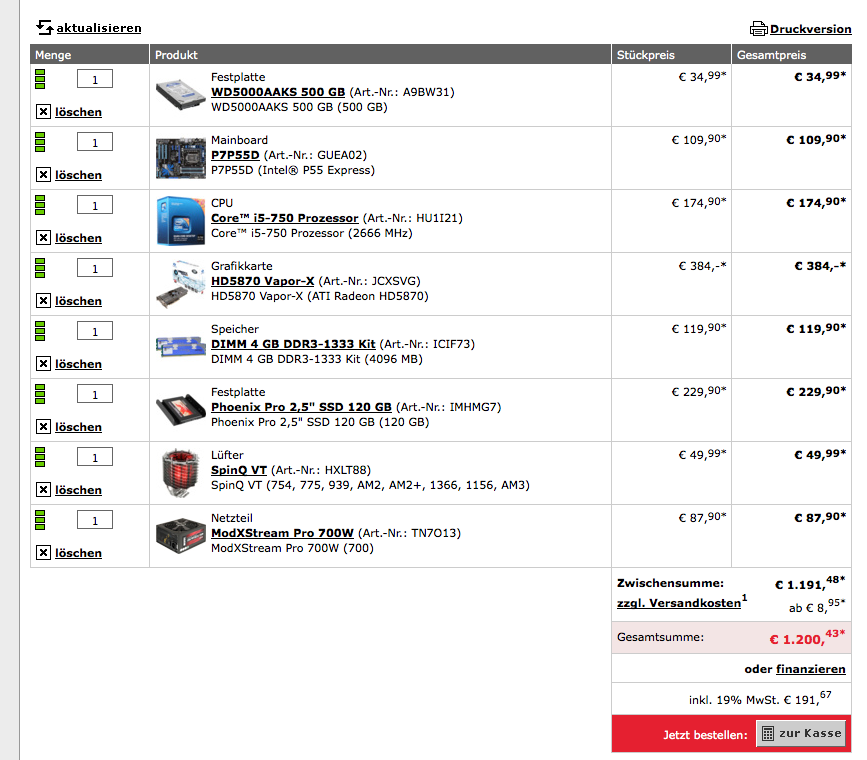Click green availability indicator for WD5000AAKS

(40, 79)
